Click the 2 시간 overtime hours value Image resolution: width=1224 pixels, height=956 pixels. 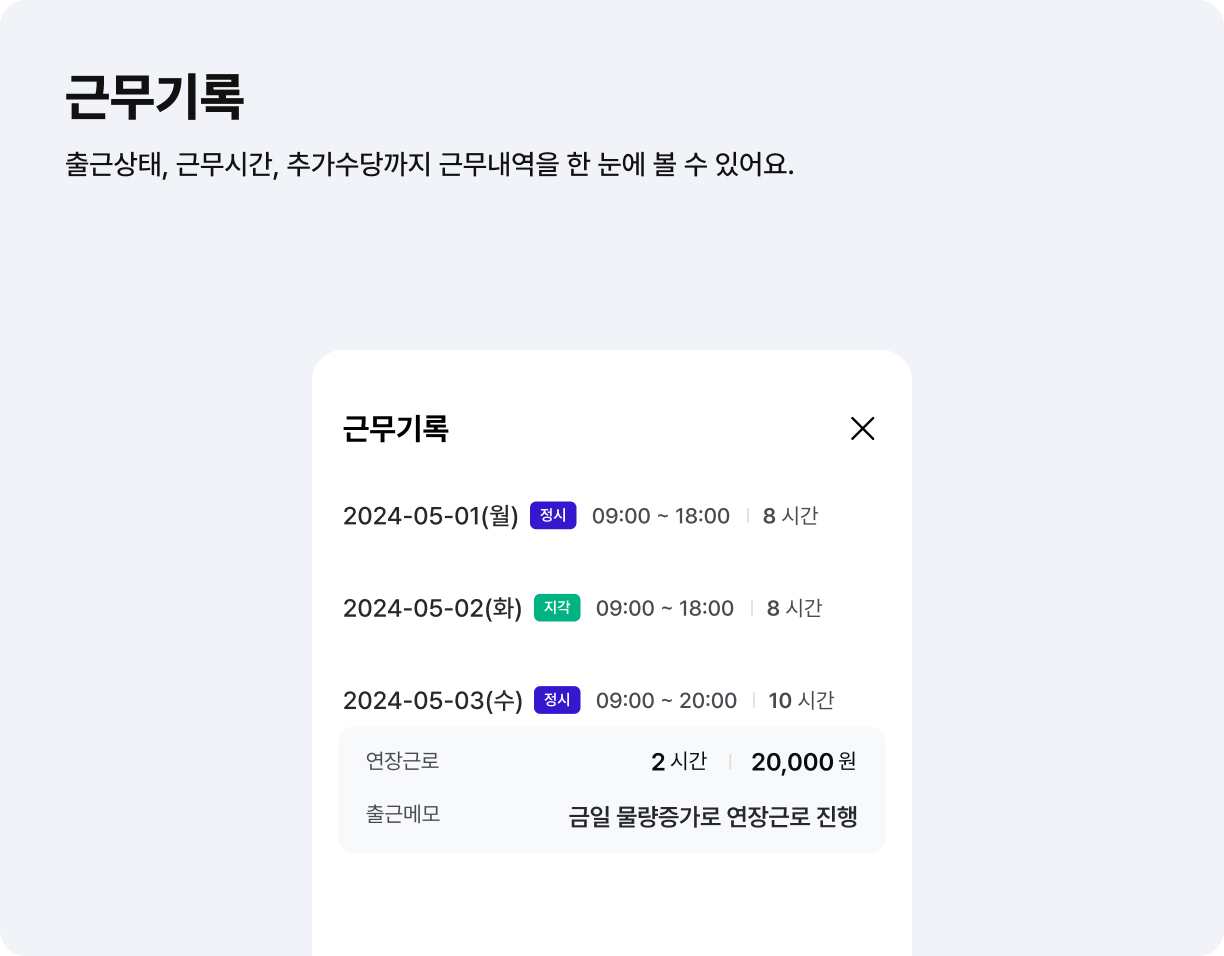(x=679, y=762)
